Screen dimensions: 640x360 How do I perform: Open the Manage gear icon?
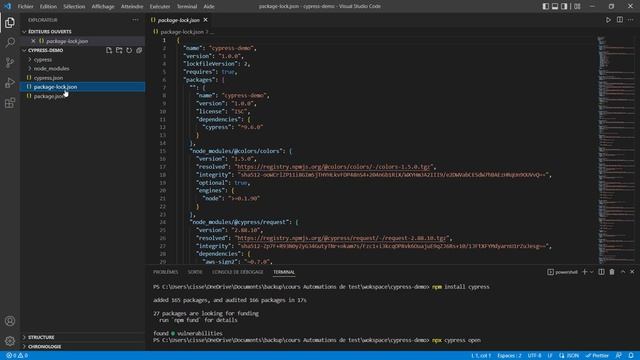(x=10, y=341)
